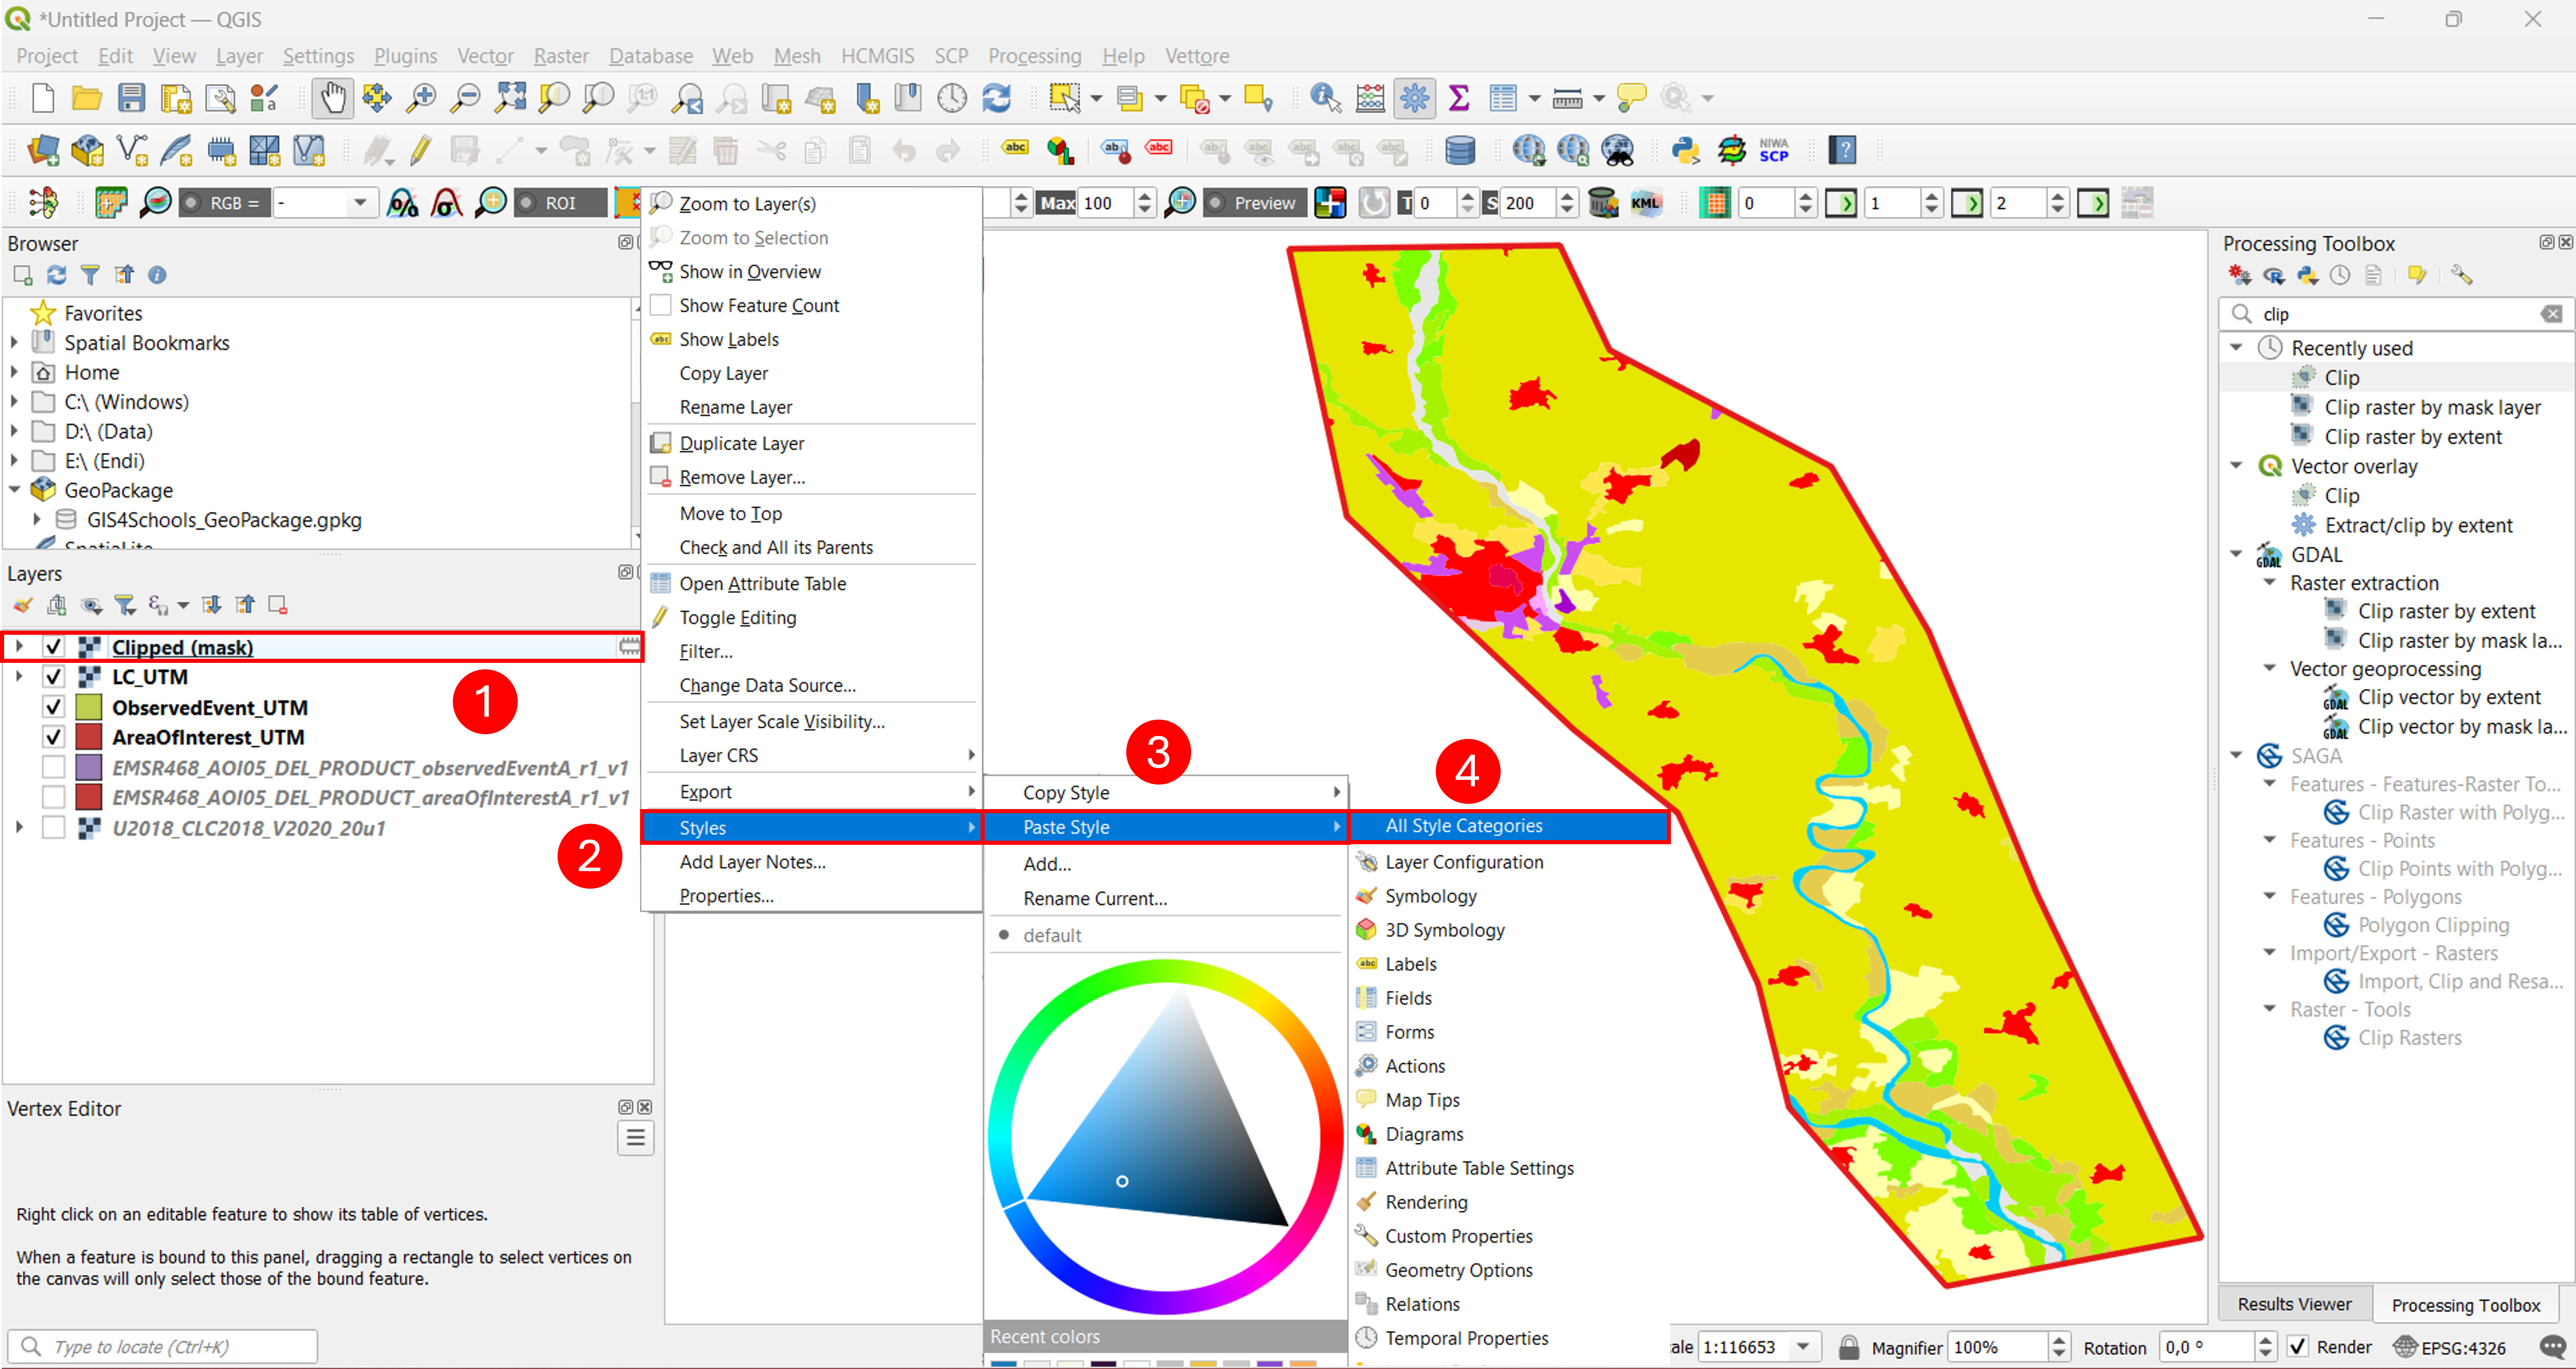Open the map scale dropdown
The height and width of the screenshot is (1369, 2576).
pos(1803,1346)
